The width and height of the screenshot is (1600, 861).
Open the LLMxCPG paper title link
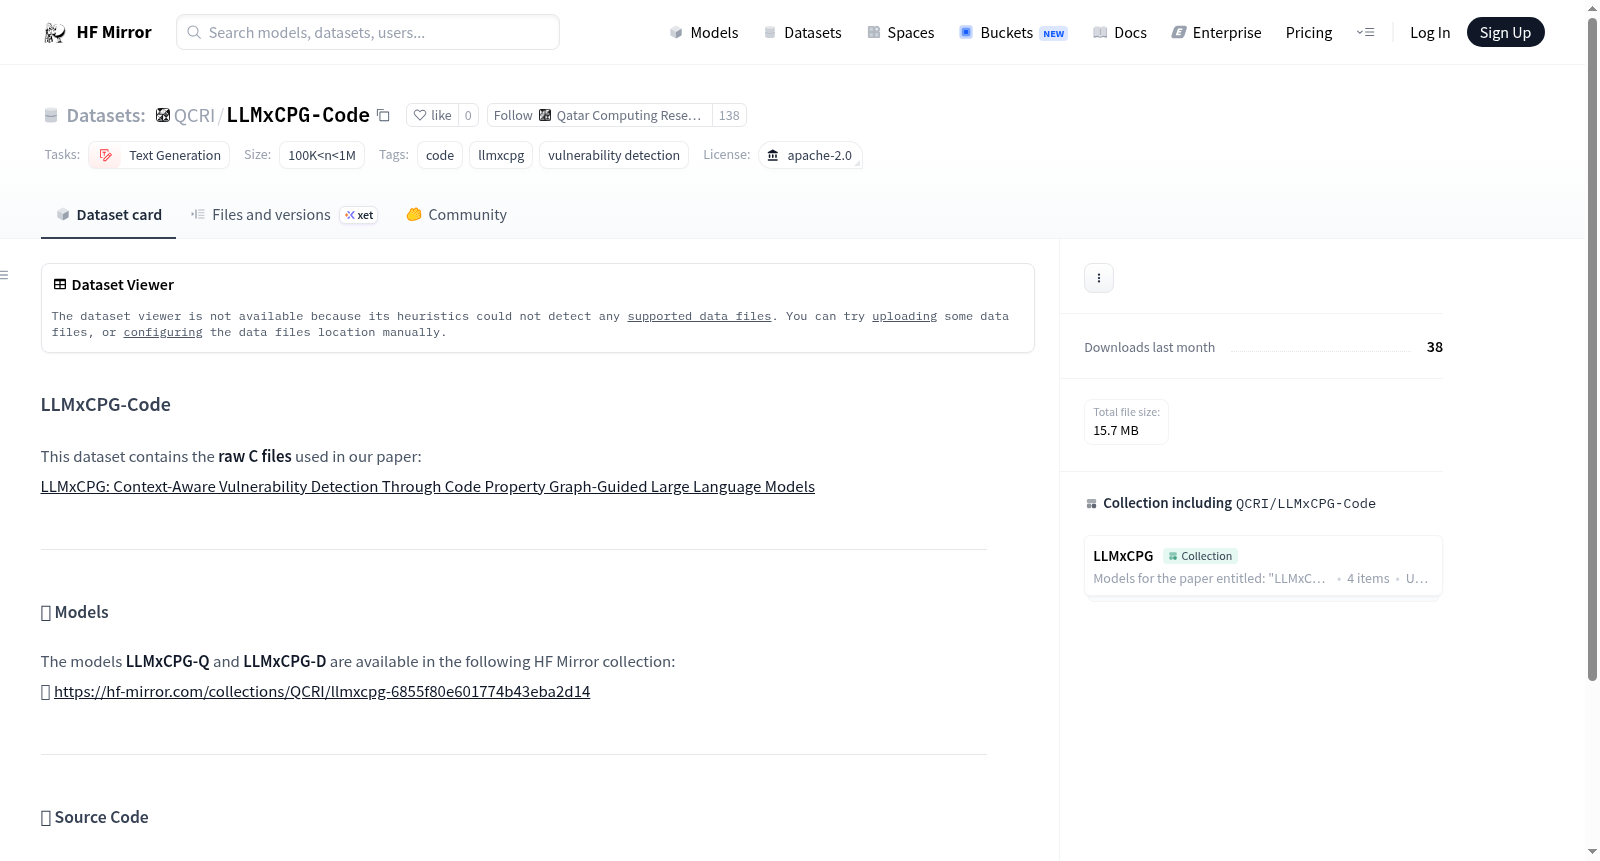click(x=428, y=487)
